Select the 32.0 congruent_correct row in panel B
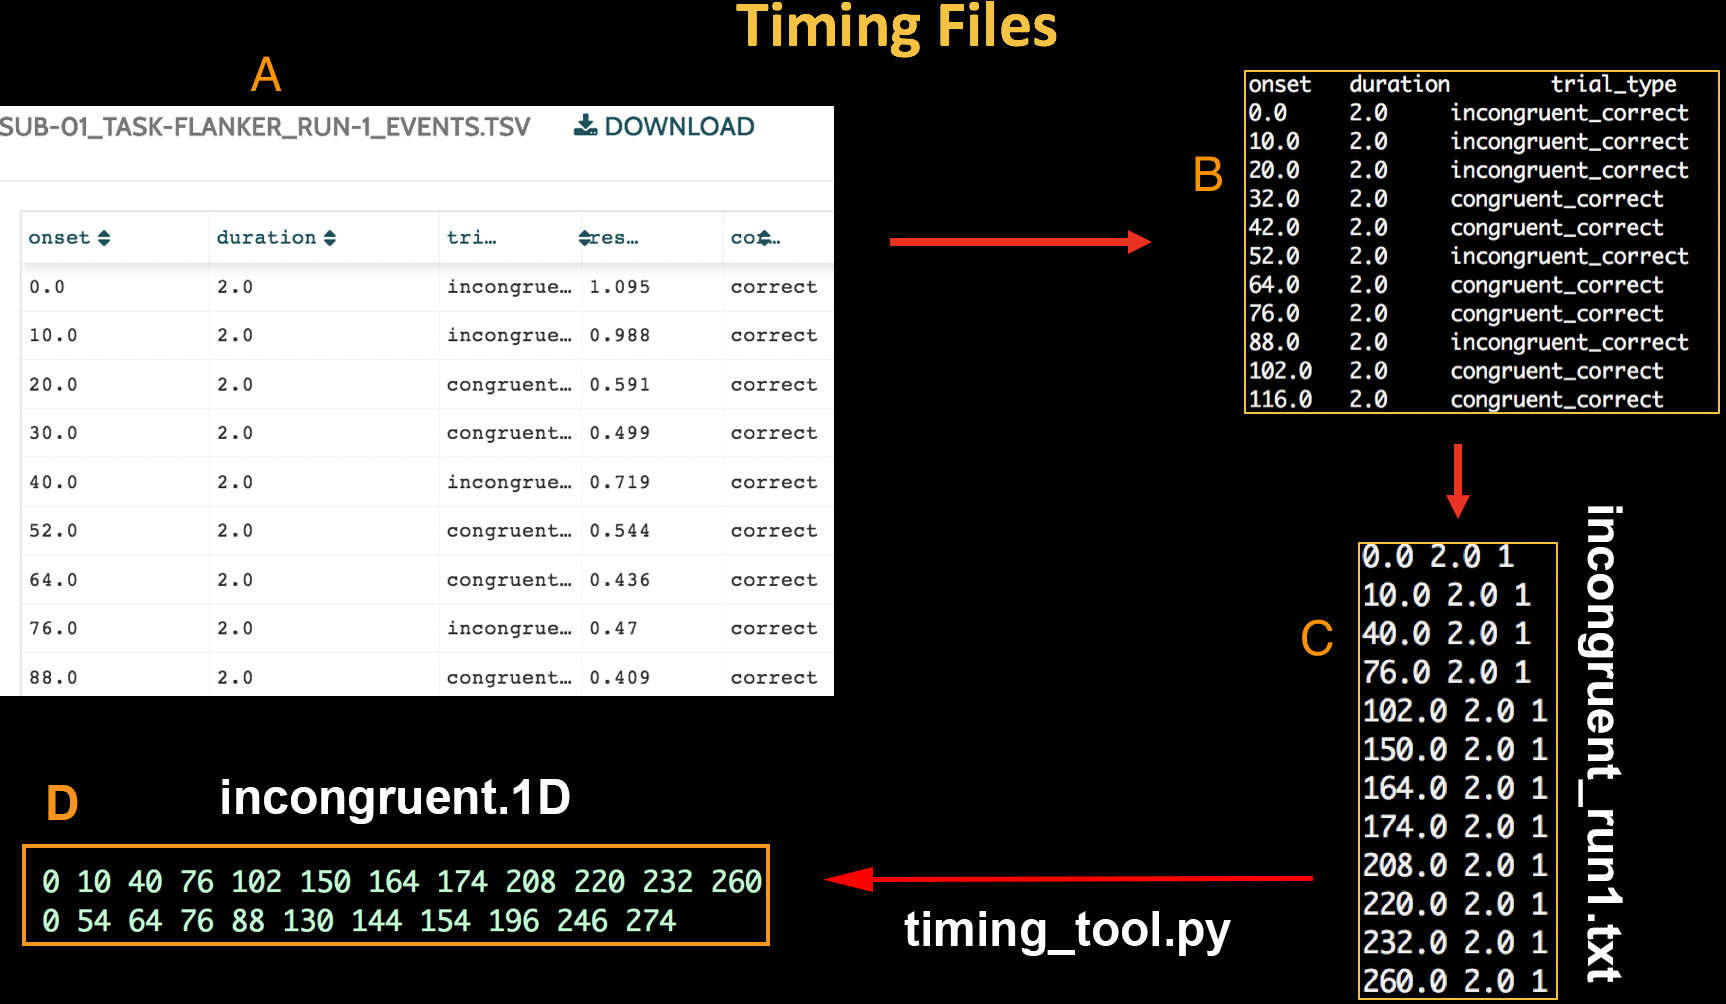The height and width of the screenshot is (1004, 1726). click(x=1456, y=199)
